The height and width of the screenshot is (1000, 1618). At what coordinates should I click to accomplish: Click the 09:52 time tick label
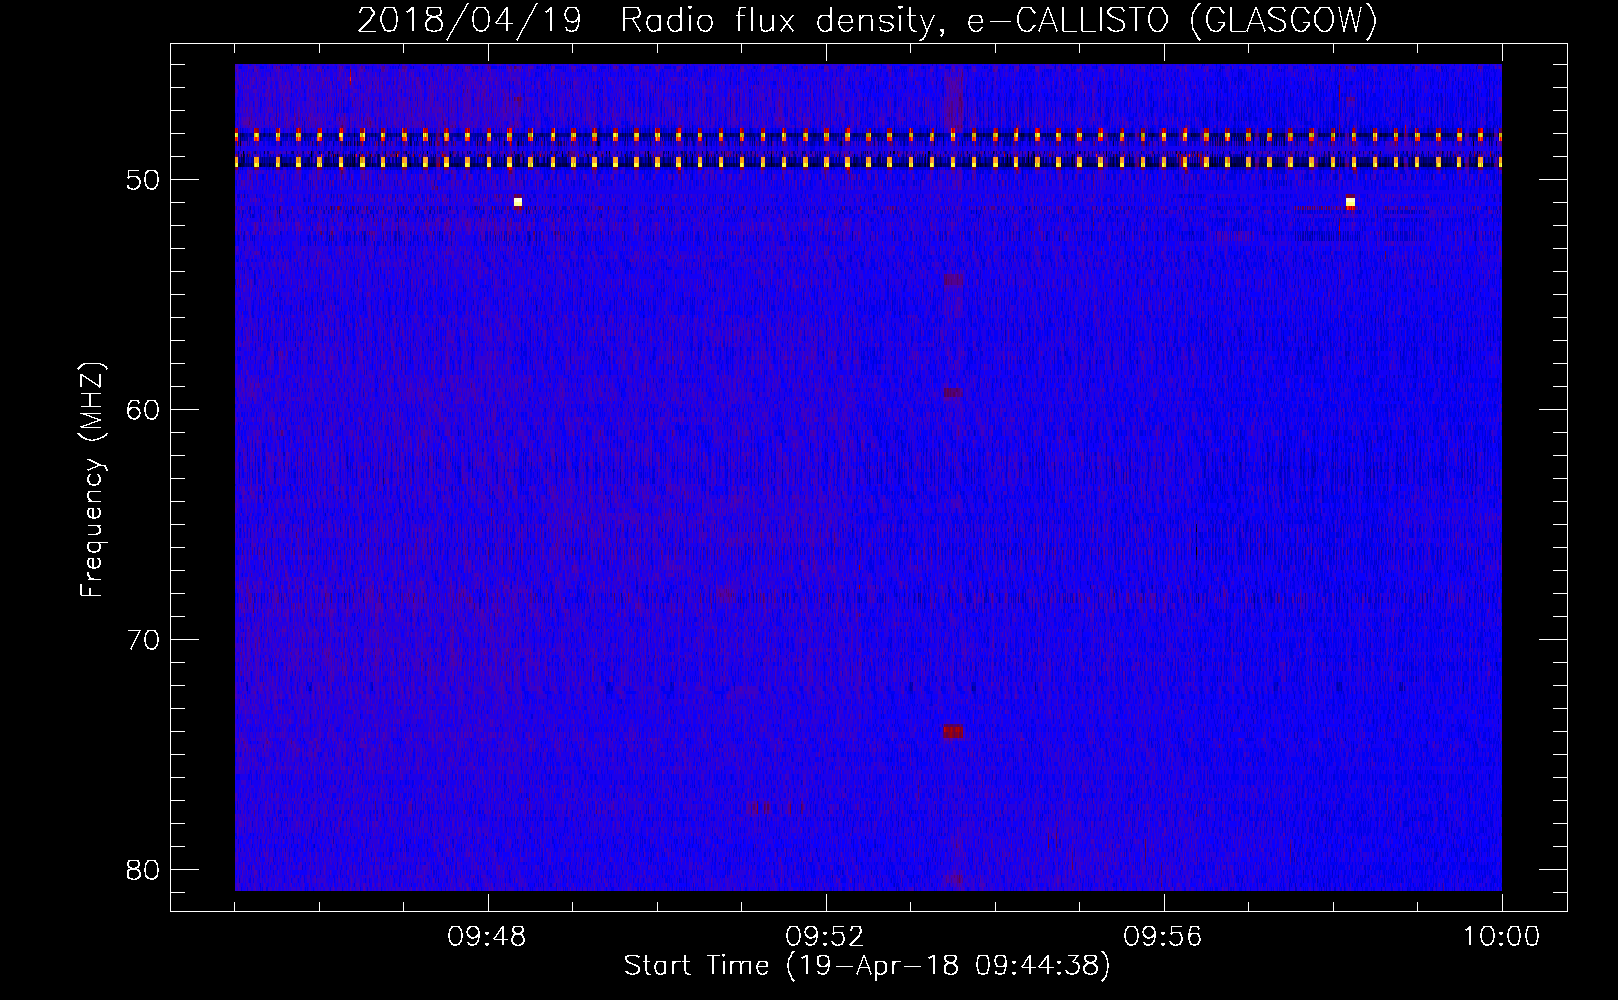825,937
